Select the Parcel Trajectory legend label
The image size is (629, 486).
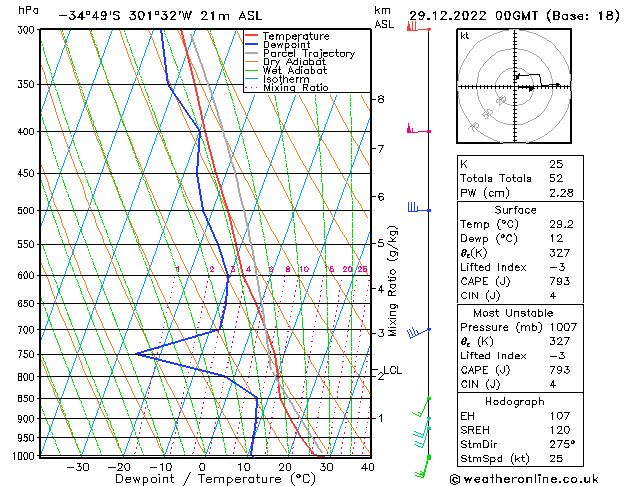tap(309, 53)
